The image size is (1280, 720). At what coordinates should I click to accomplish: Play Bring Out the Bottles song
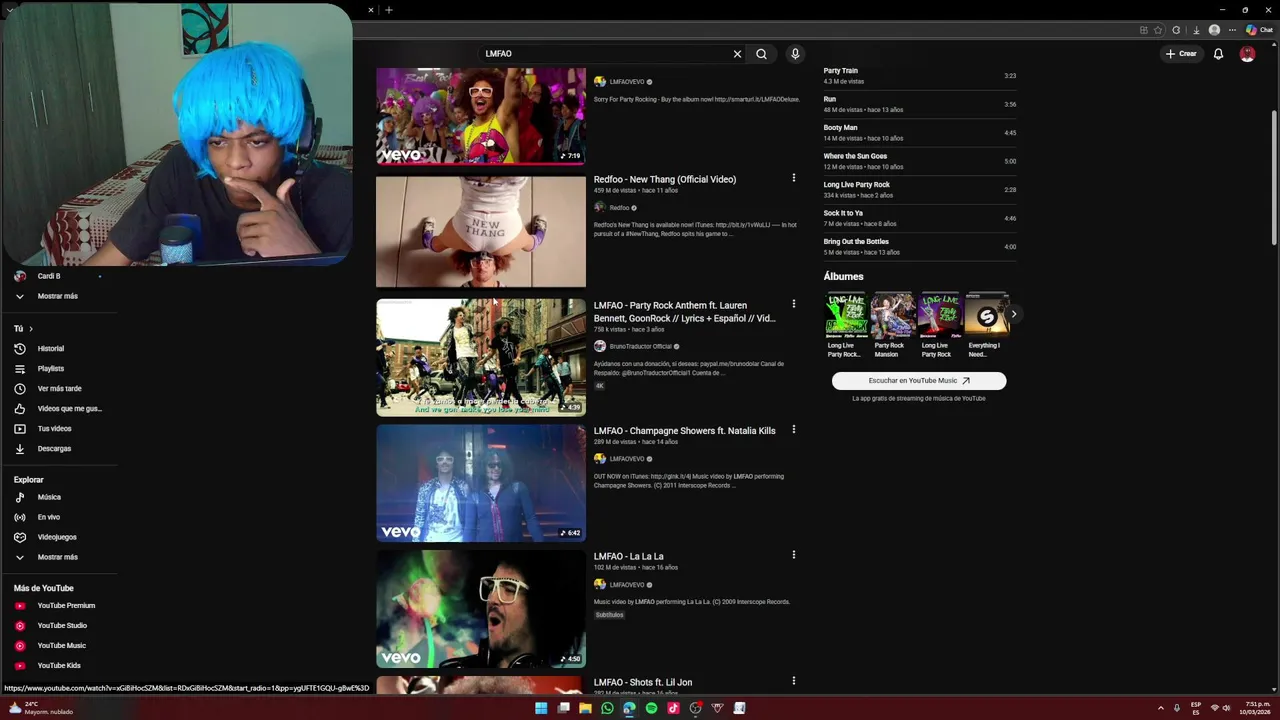point(920,247)
